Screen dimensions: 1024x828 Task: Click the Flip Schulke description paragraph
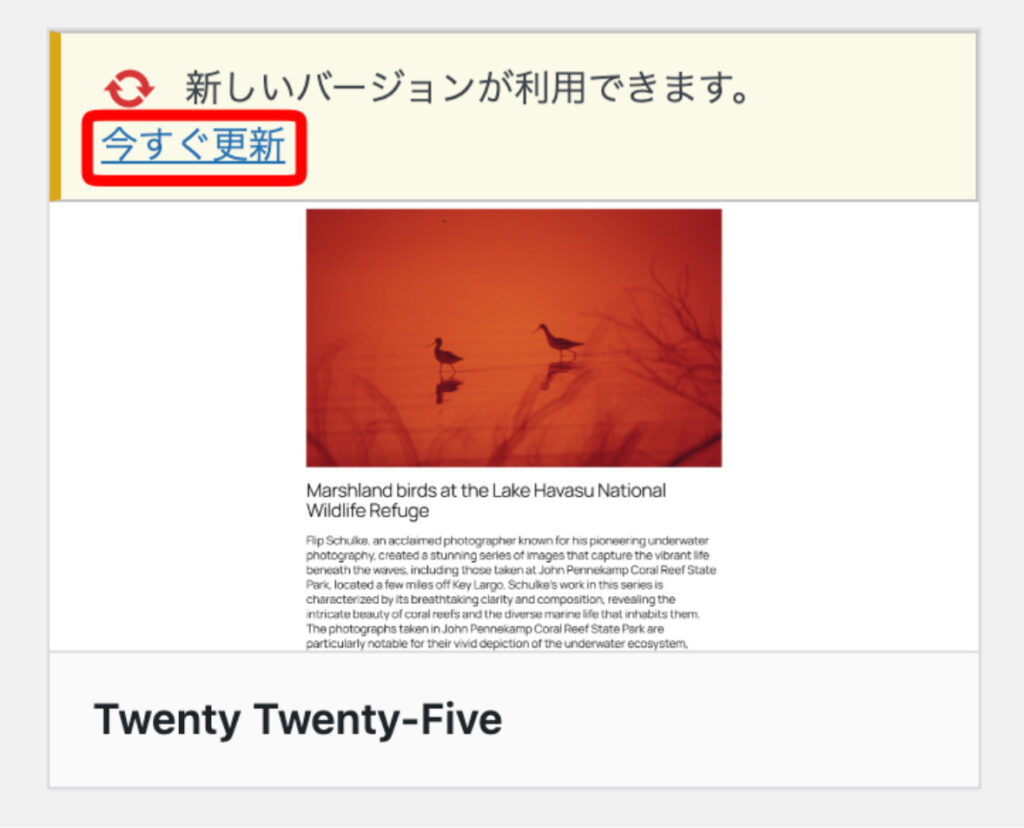(x=511, y=592)
